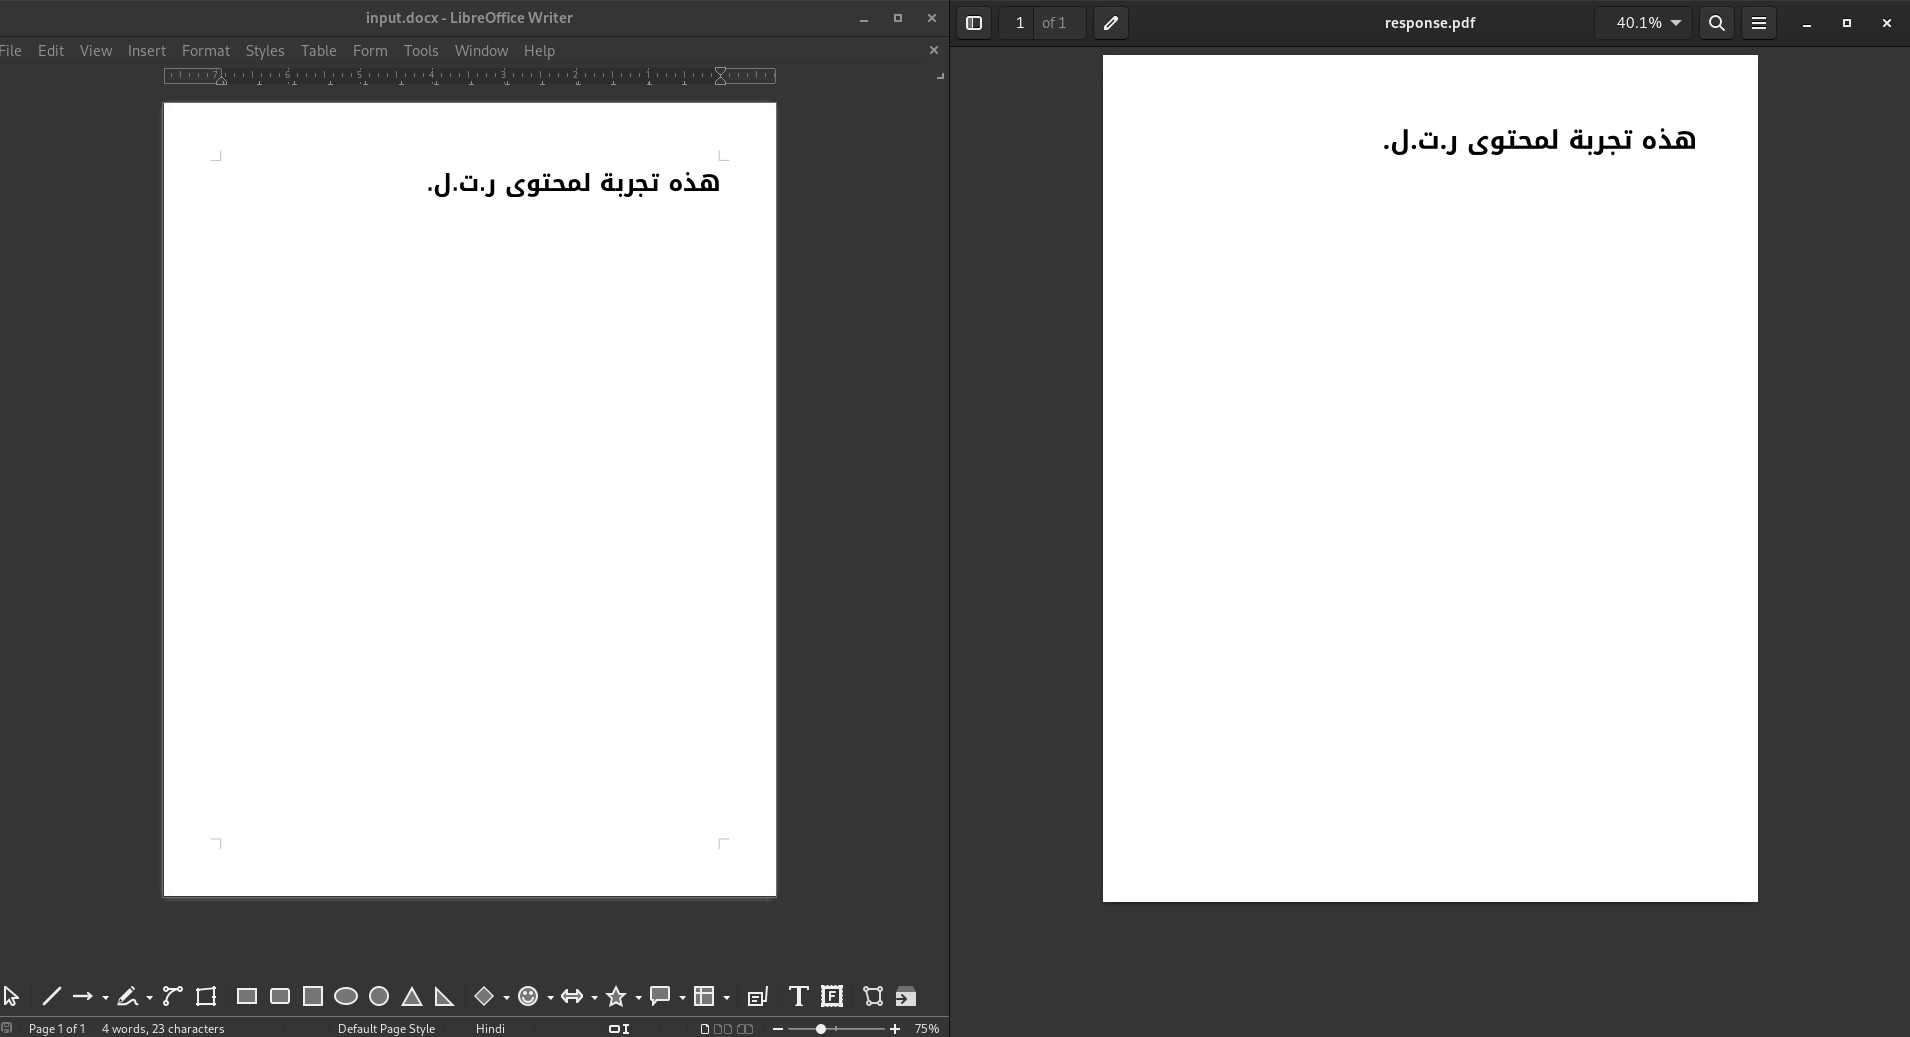Choose the Callouts speech bubble tool
The image size is (1910, 1037).
[660, 996]
